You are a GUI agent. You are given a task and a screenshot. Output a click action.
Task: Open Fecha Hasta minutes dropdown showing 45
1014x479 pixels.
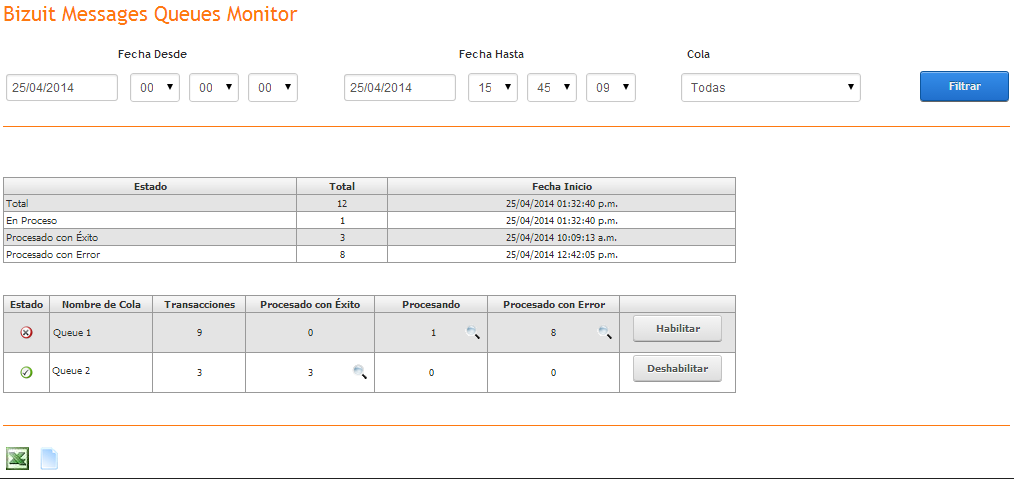pos(552,87)
